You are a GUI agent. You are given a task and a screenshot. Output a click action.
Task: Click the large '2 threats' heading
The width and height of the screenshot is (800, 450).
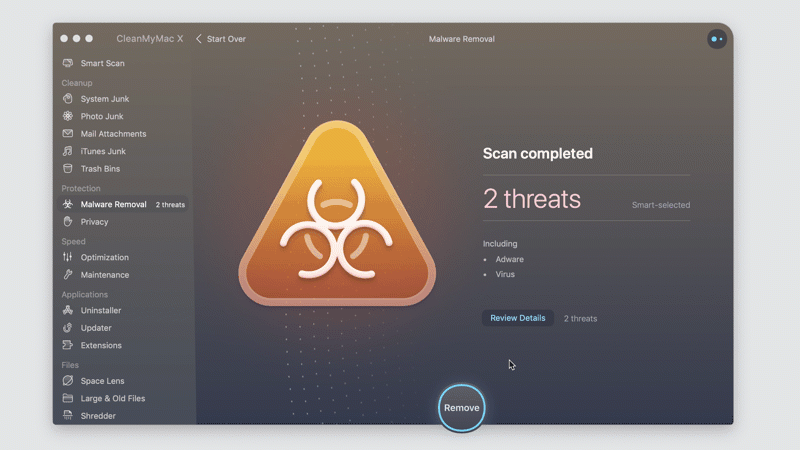tap(532, 198)
